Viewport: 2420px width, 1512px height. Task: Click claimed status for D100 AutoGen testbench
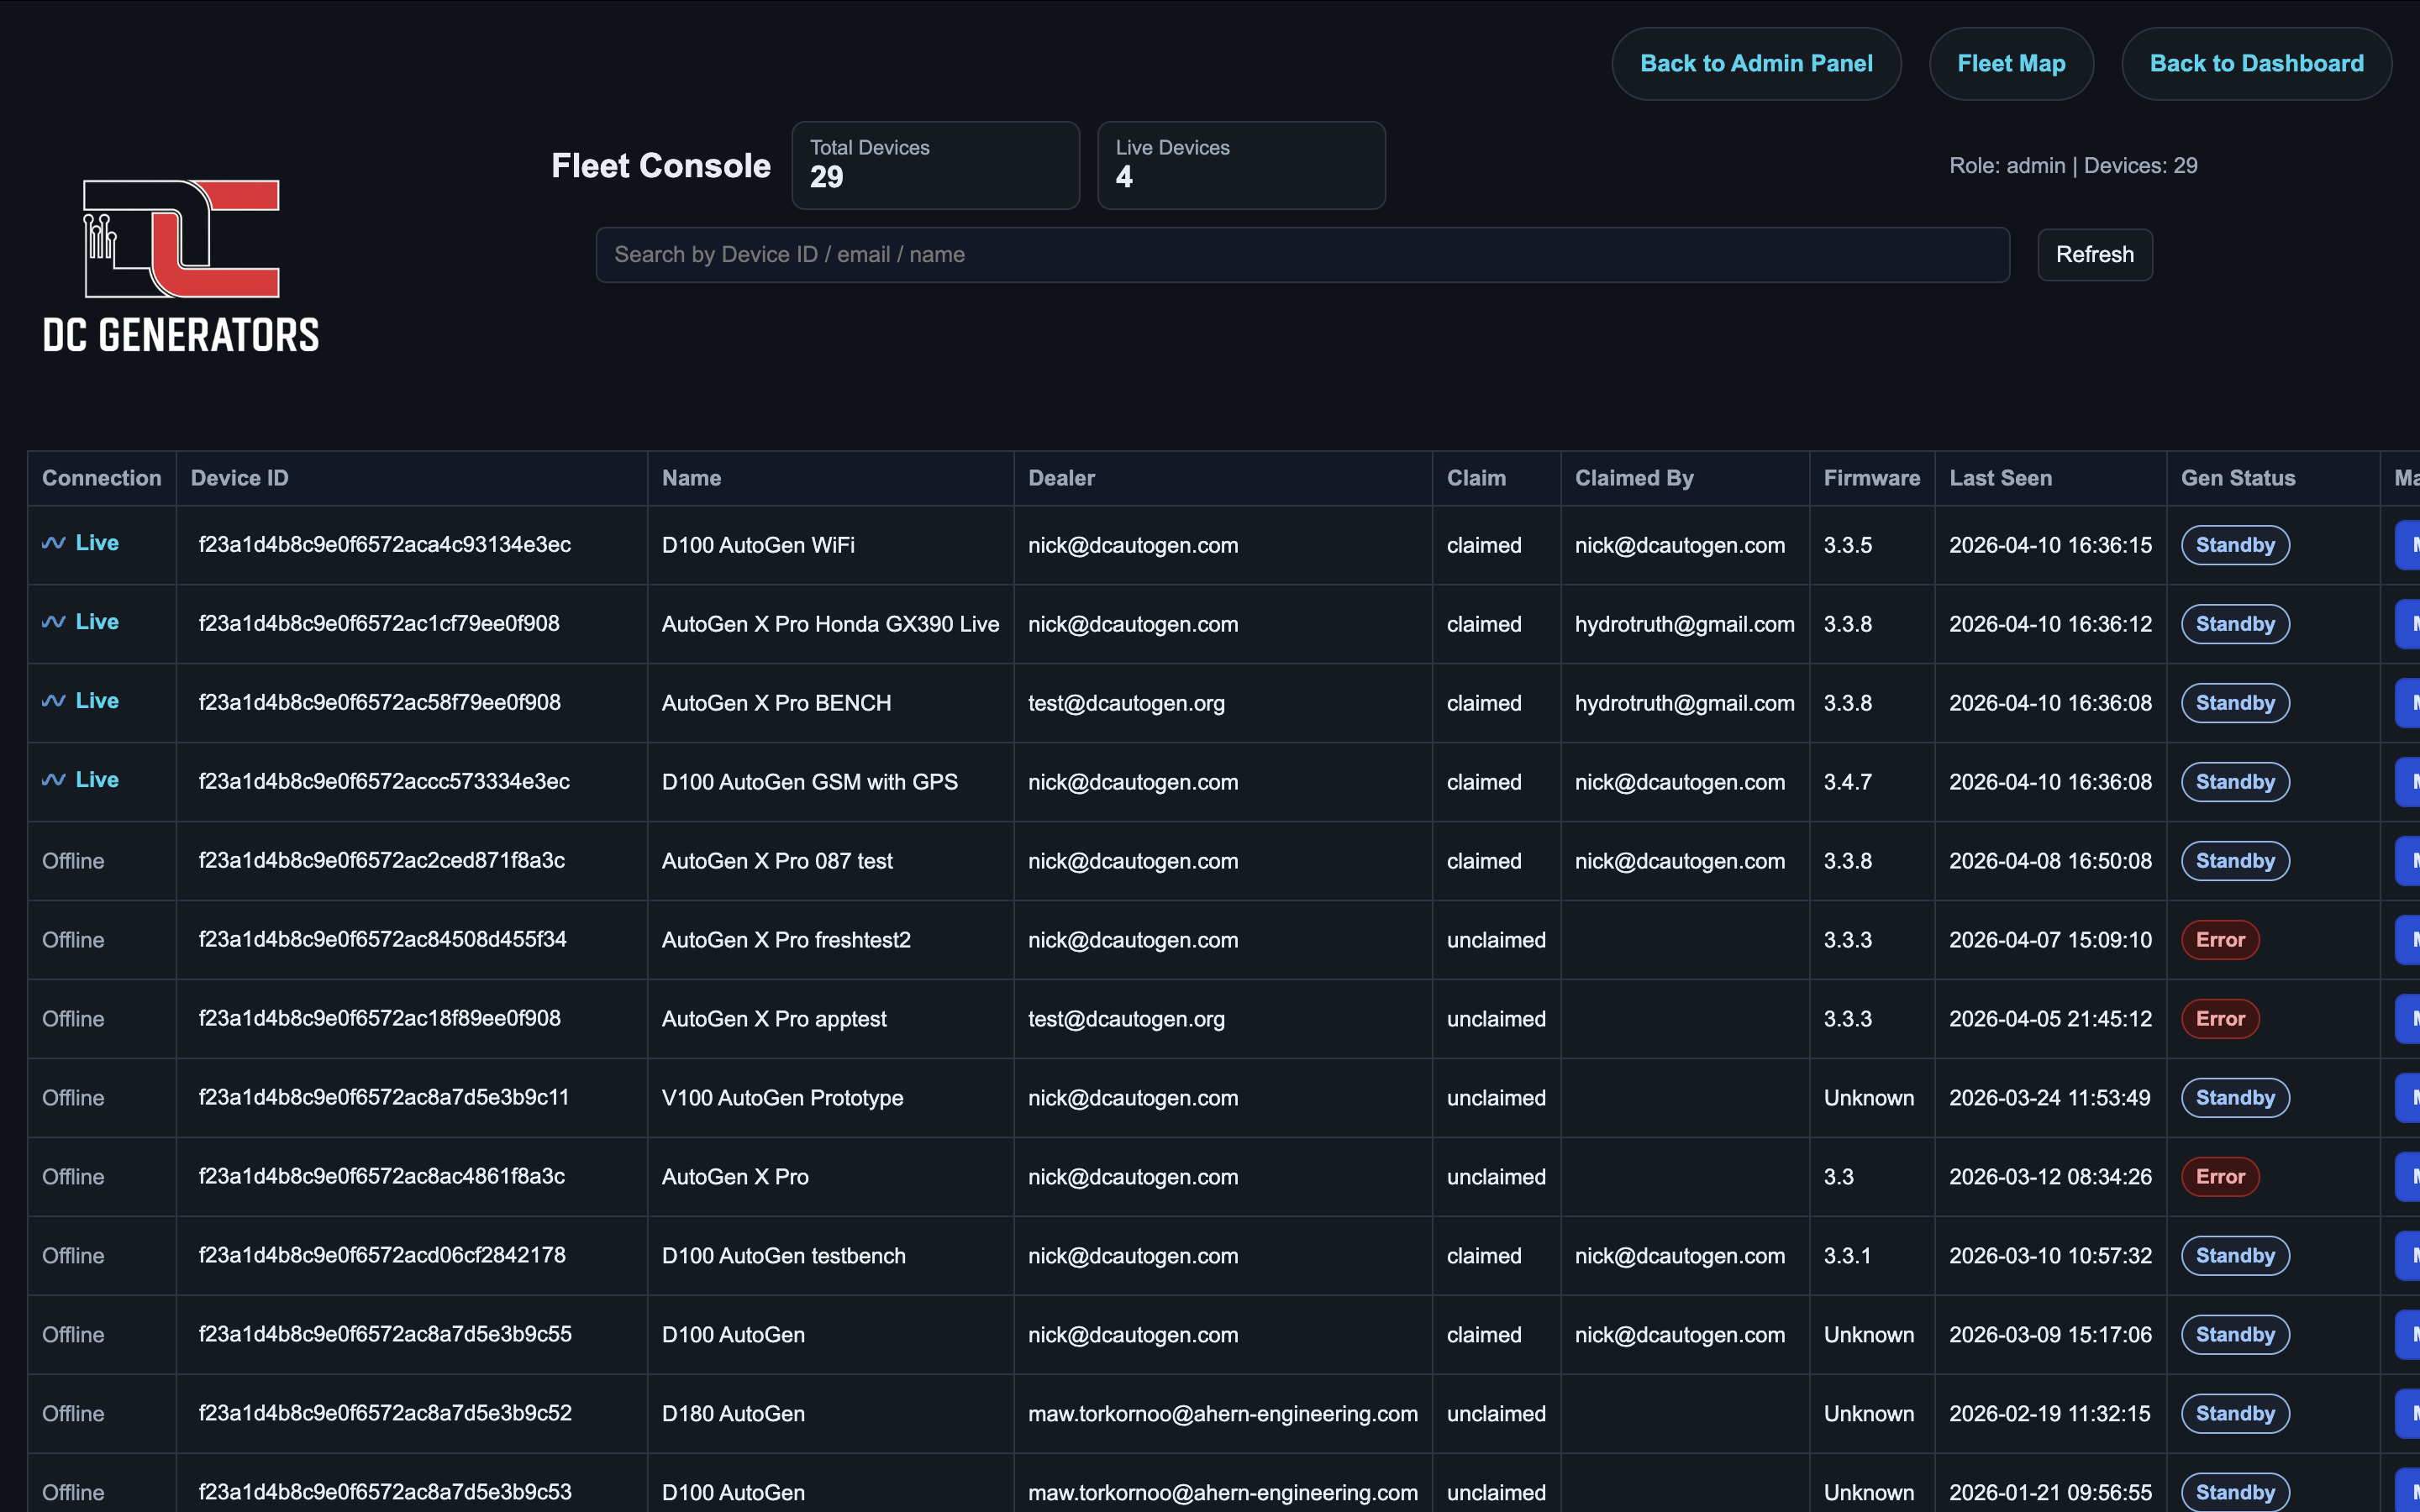point(1484,1256)
